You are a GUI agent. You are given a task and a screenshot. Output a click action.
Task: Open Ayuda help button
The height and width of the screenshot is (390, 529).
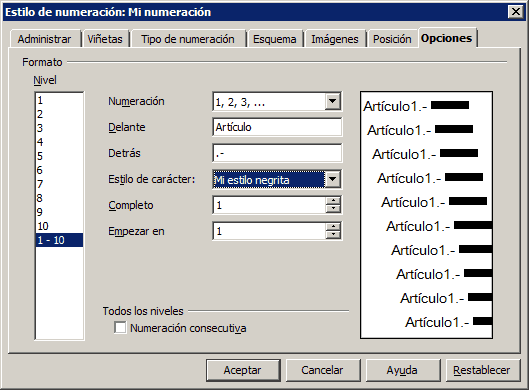pos(402,370)
